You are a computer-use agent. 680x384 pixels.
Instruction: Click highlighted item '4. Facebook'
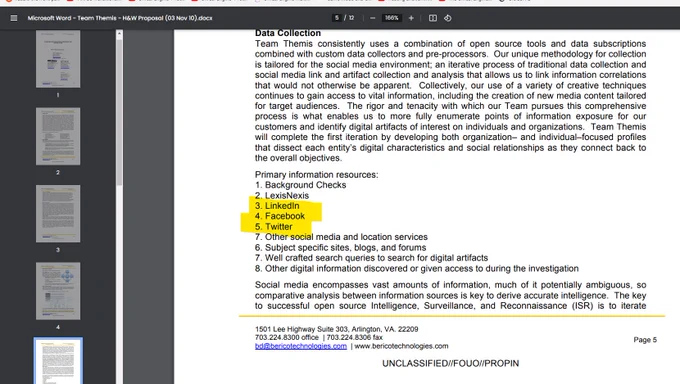(280, 216)
